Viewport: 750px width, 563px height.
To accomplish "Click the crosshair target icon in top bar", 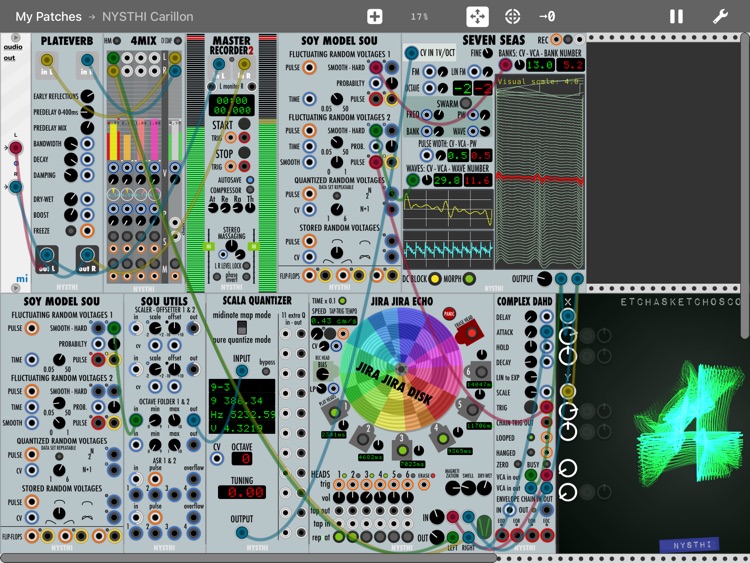I will (x=512, y=17).
